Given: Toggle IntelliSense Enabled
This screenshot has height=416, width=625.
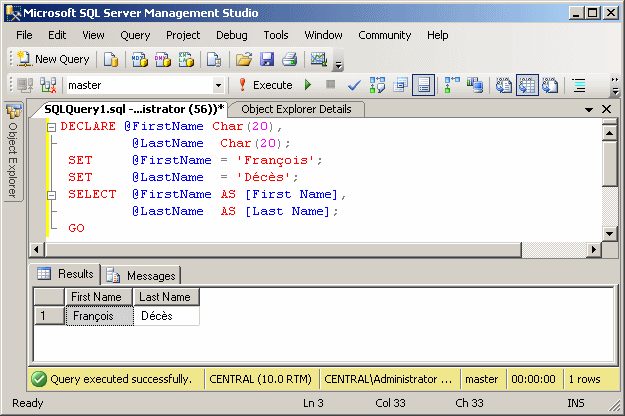Looking at the screenshot, I should [x=423, y=85].
